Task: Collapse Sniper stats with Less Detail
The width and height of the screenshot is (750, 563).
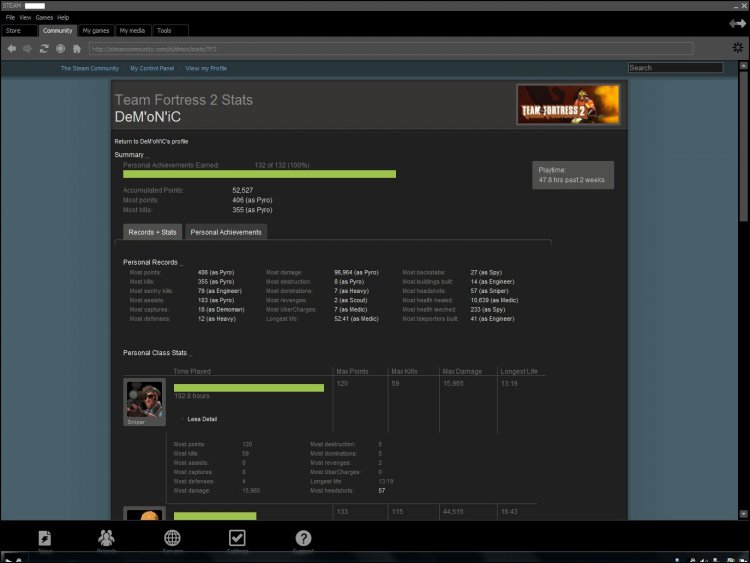Action: (202, 419)
